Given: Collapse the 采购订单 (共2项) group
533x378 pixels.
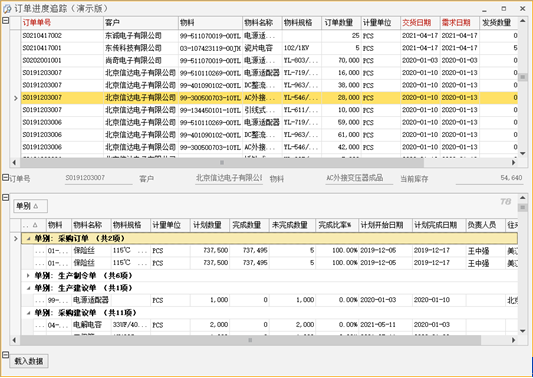Looking at the screenshot, I should pos(29,239).
